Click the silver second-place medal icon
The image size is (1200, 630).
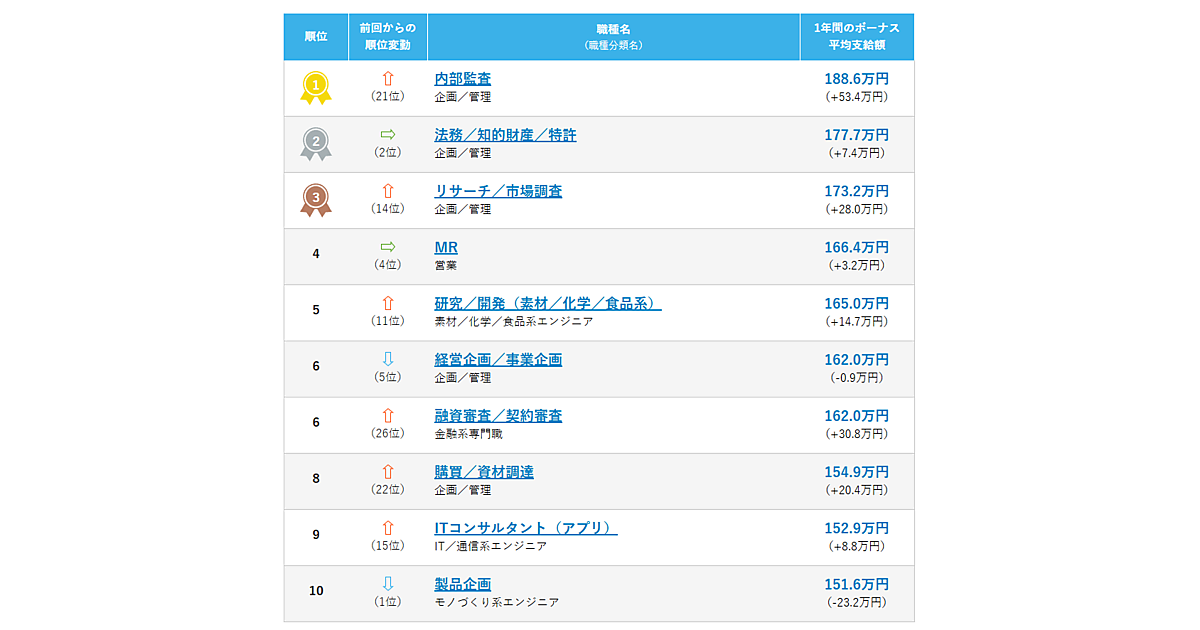(316, 144)
